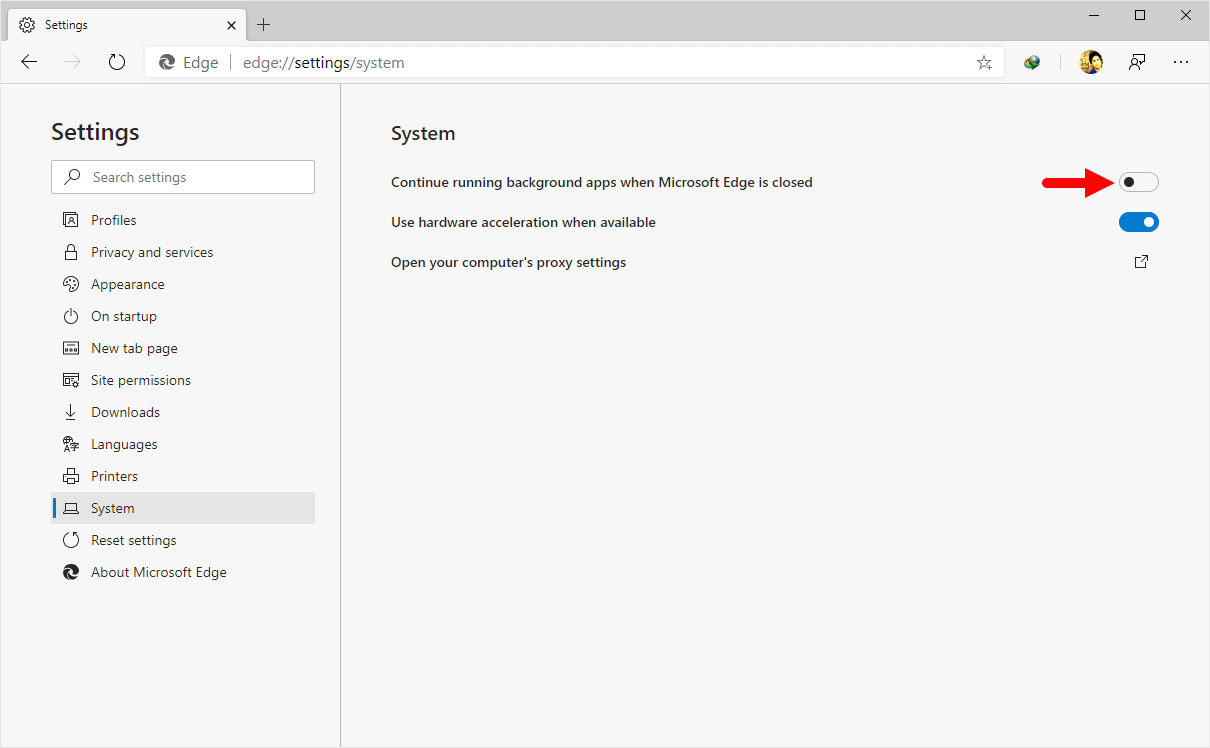Reload the page with the refresh icon
Viewport: 1210px width, 748px height.
(x=117, y=62)
